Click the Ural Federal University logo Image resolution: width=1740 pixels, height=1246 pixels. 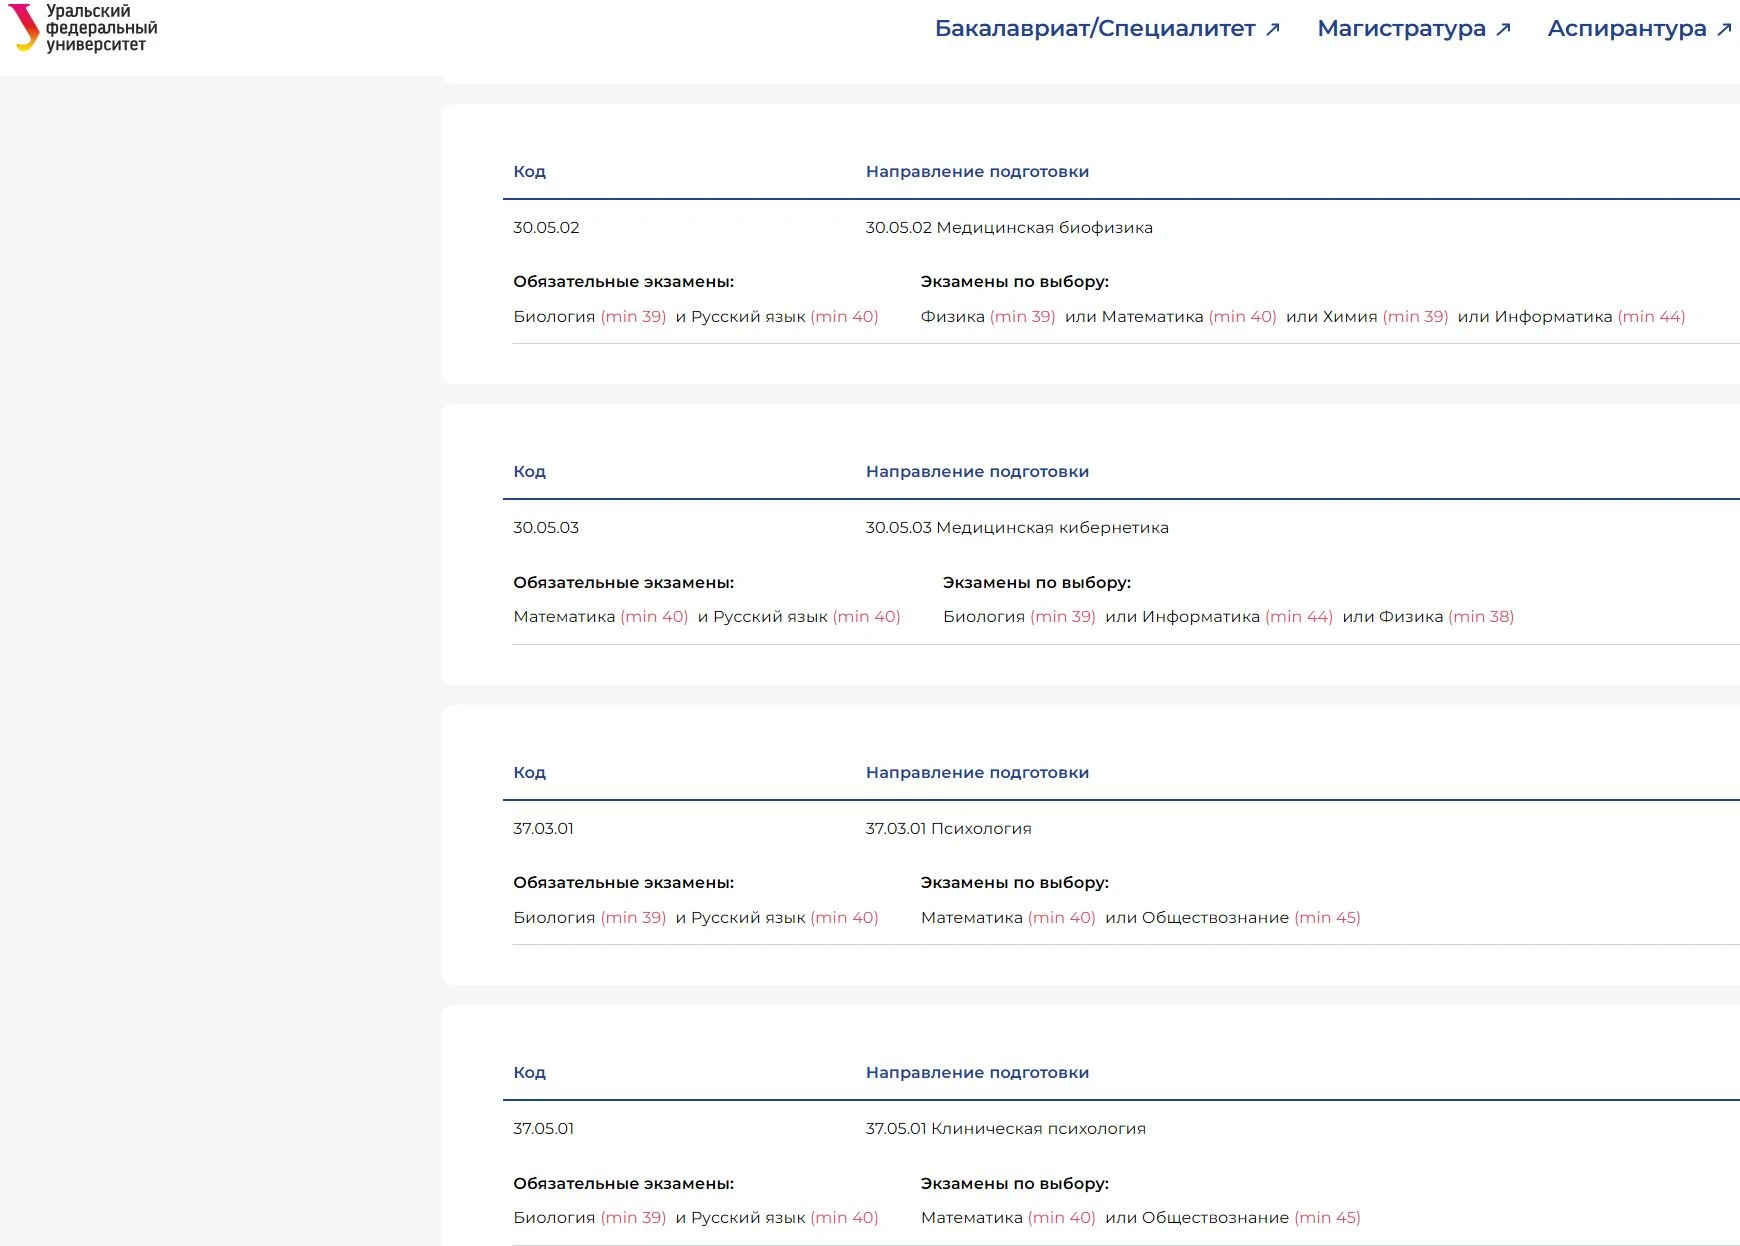[x=83, y=28]
